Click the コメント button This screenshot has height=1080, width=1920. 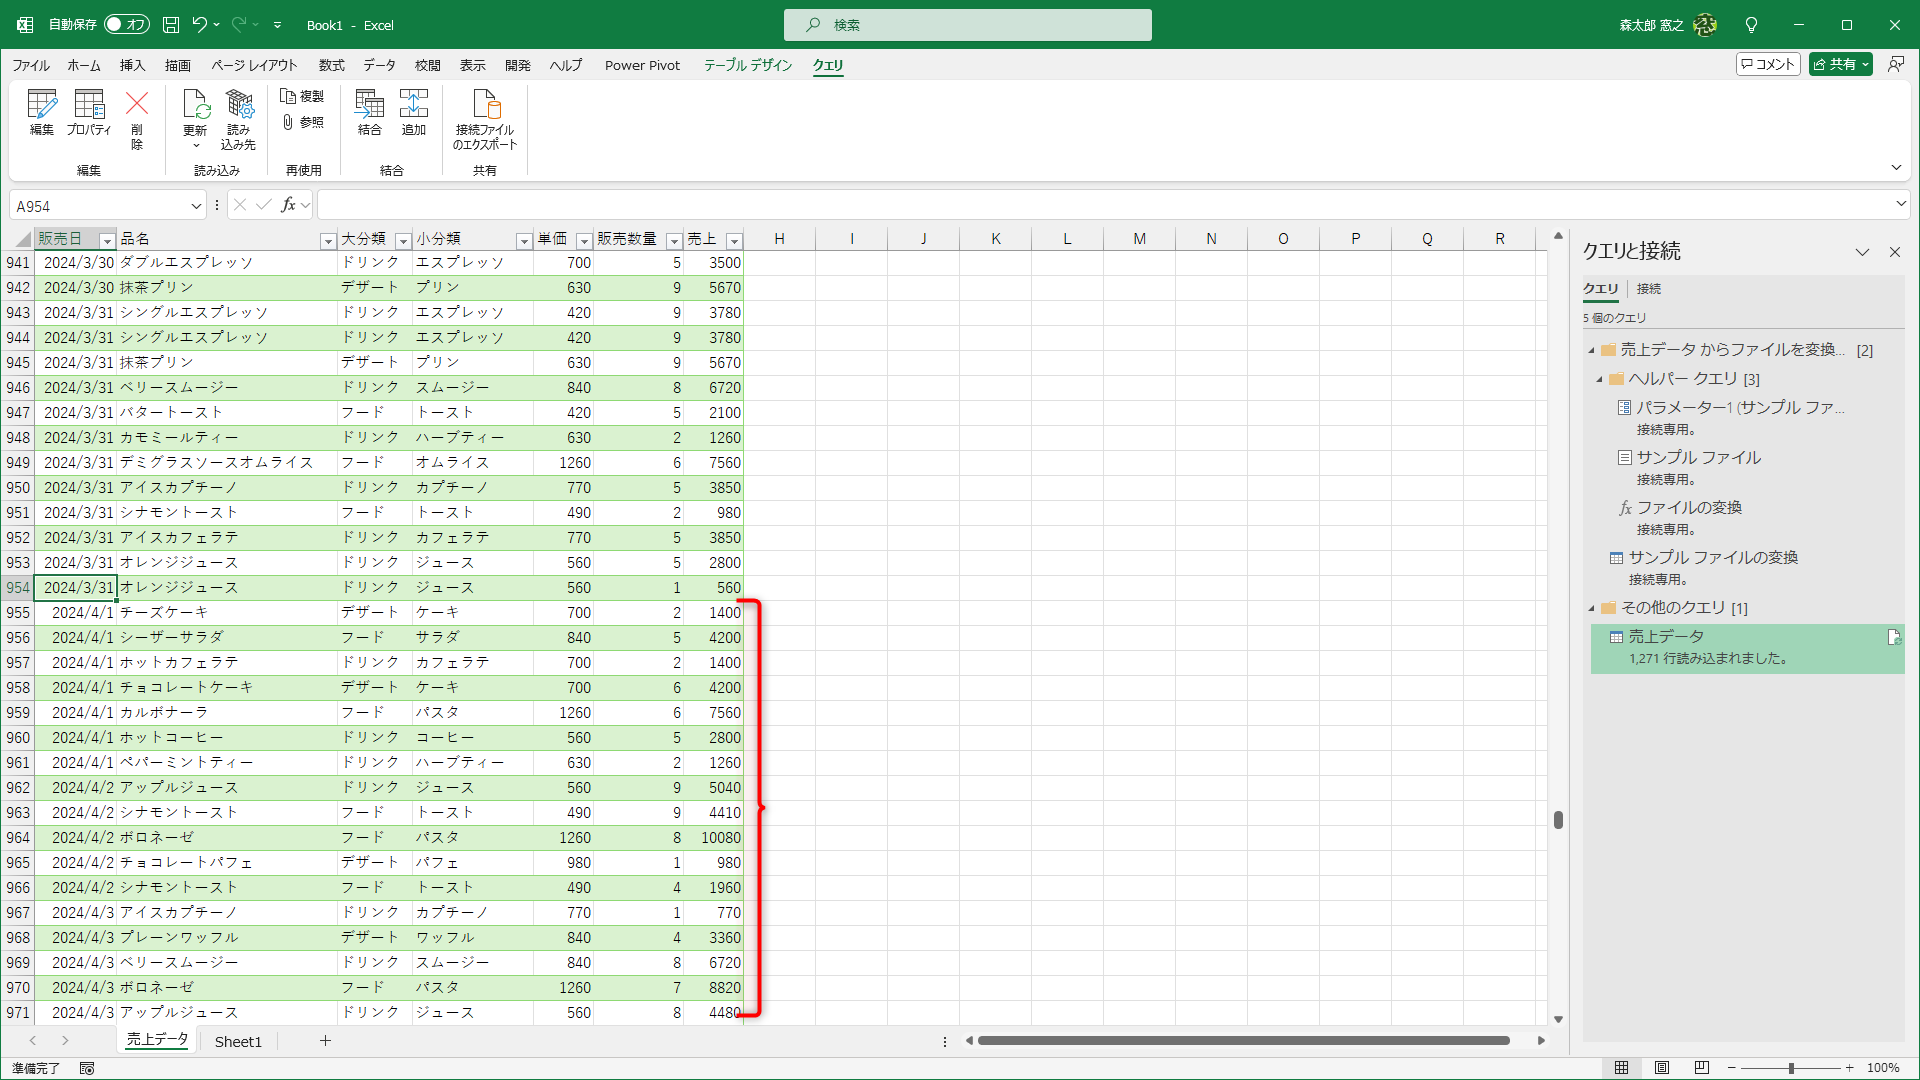click(x=1768, y=64)
